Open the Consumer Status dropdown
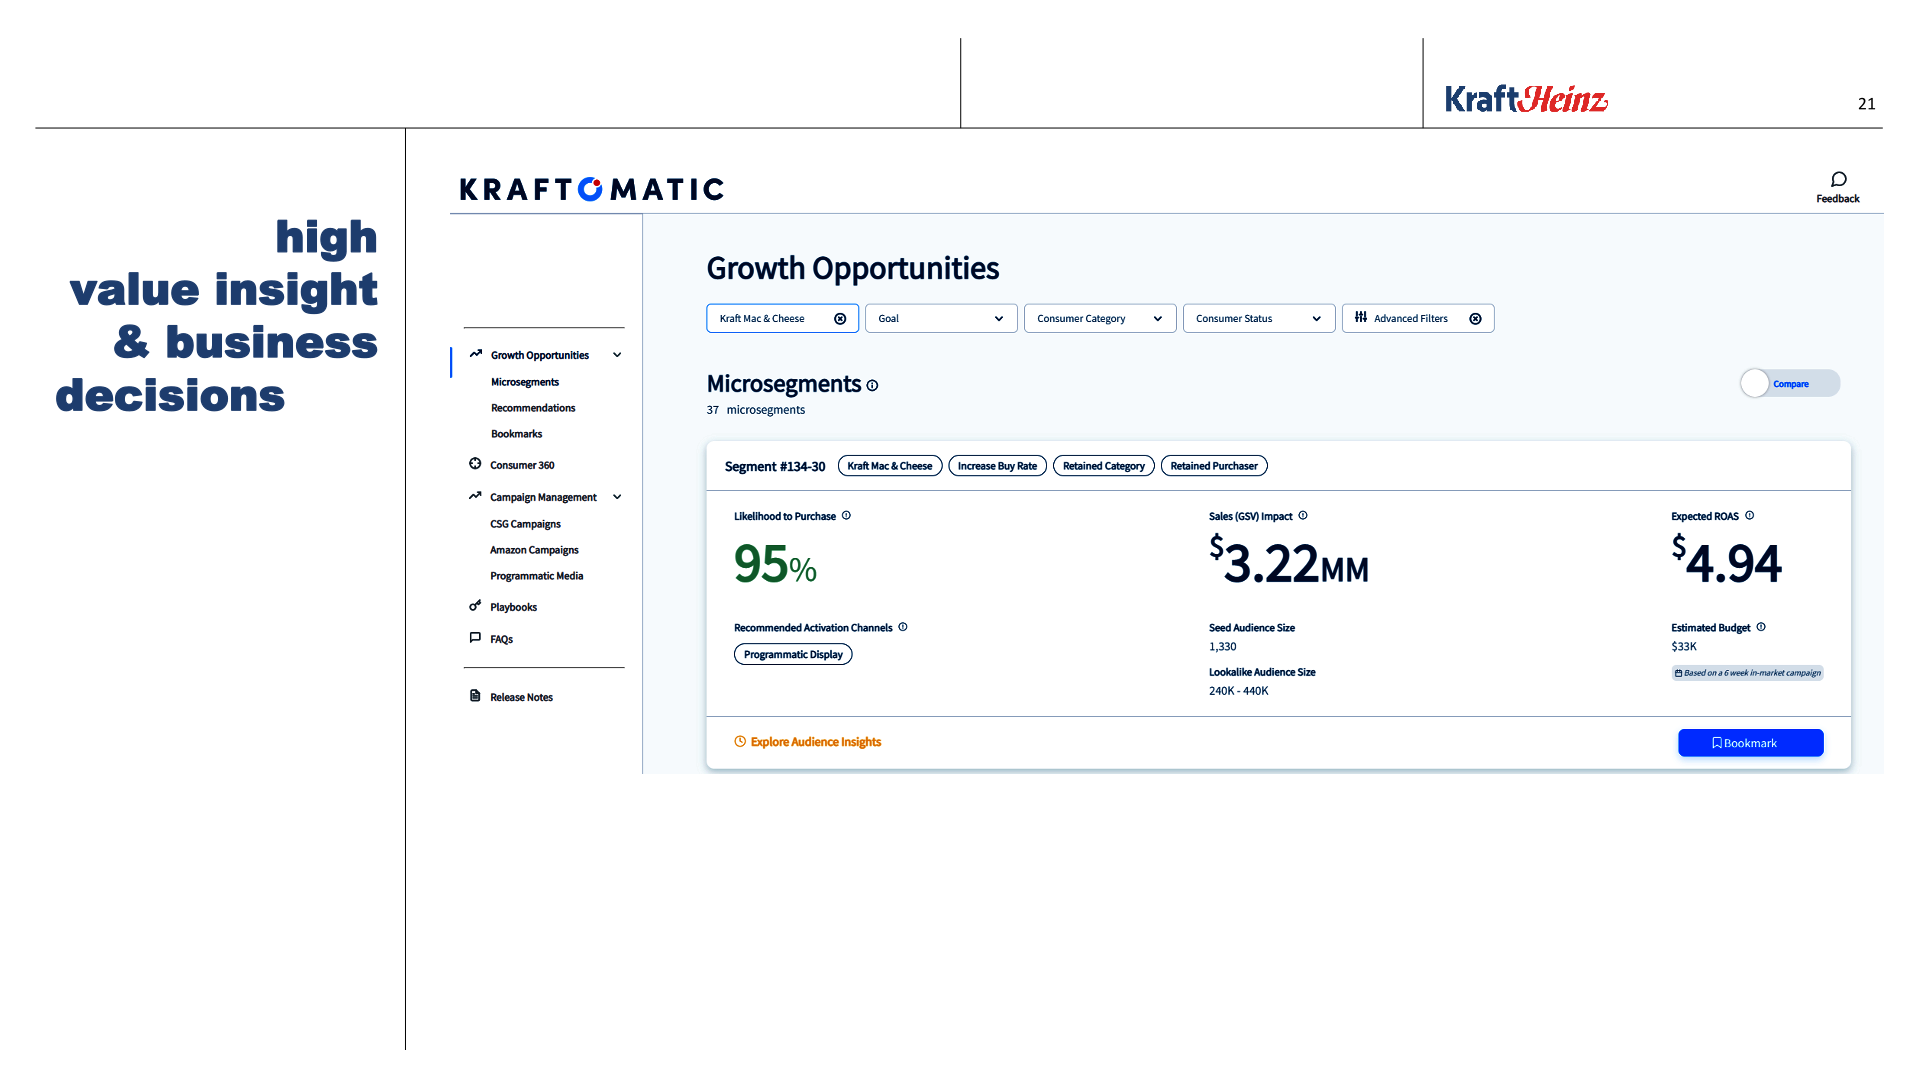The height and width of the screenshot is (1080, 1920). 1259,319
